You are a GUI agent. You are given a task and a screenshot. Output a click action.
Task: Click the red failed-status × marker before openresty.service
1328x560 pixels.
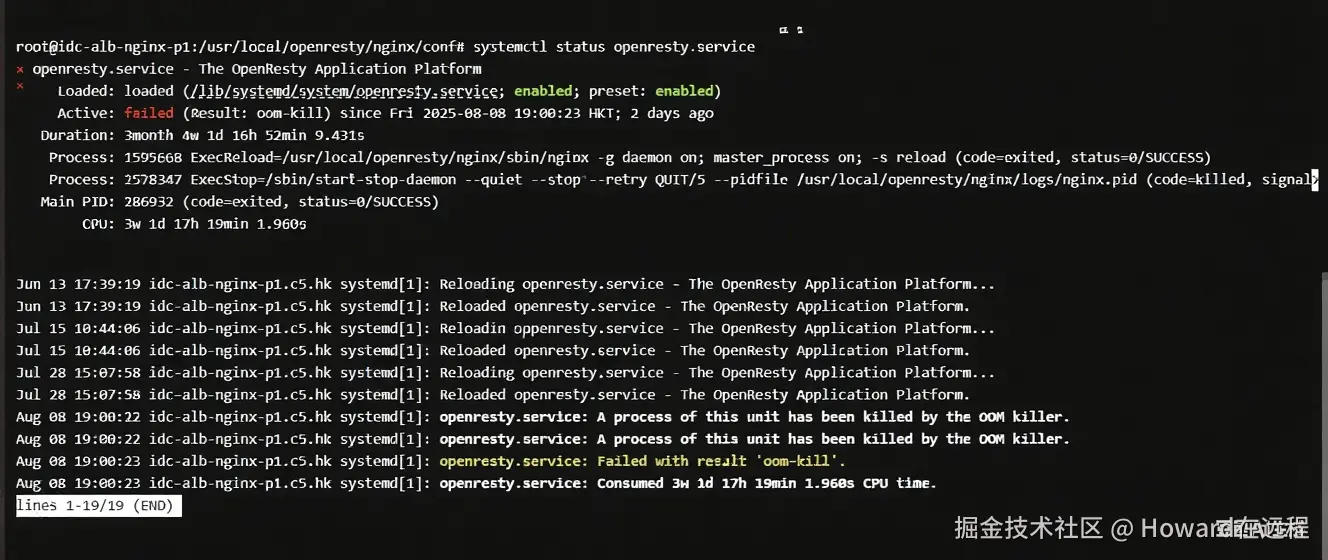point(20,70)
